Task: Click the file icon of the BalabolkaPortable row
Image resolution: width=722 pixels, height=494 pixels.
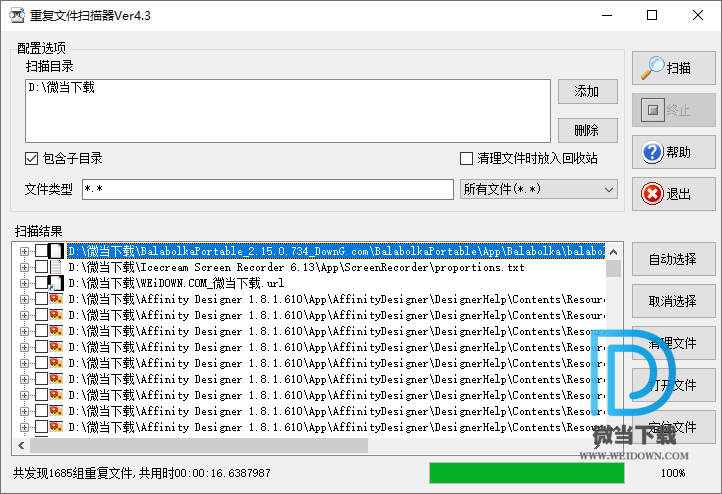Action: coord(56,251)
